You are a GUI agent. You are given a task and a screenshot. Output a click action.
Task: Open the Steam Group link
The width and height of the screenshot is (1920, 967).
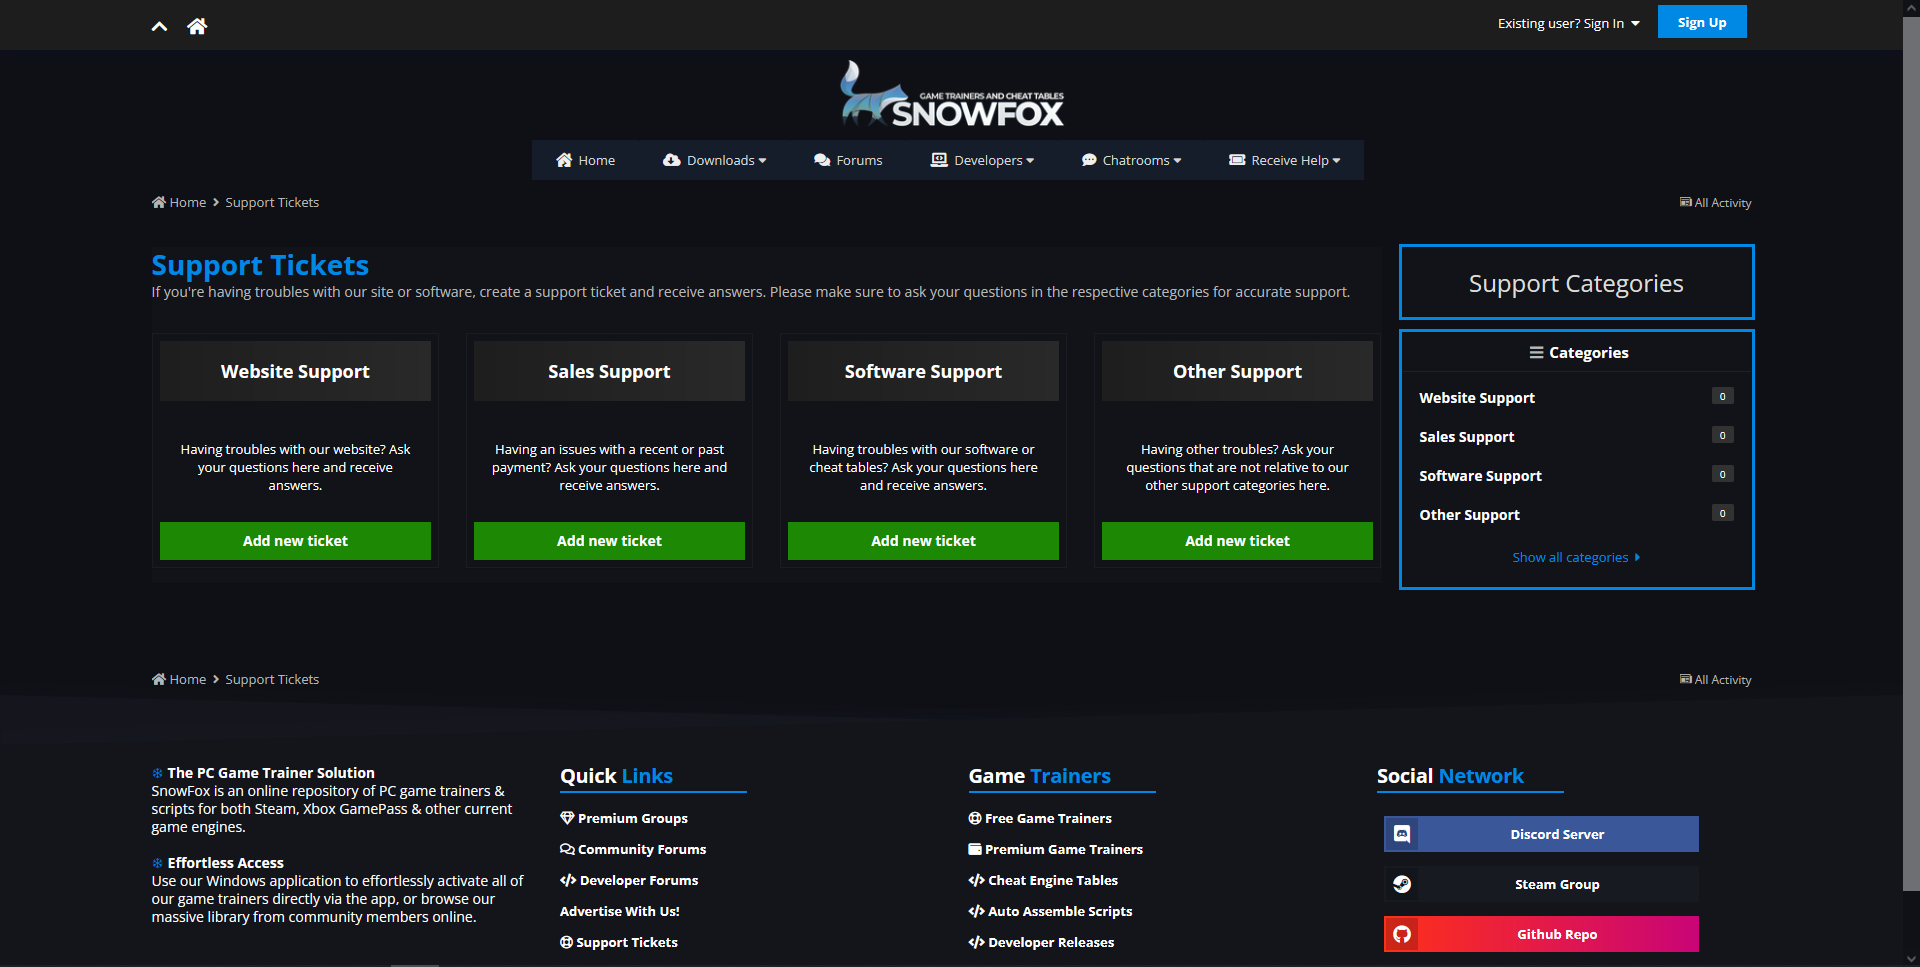[1541, 884]
